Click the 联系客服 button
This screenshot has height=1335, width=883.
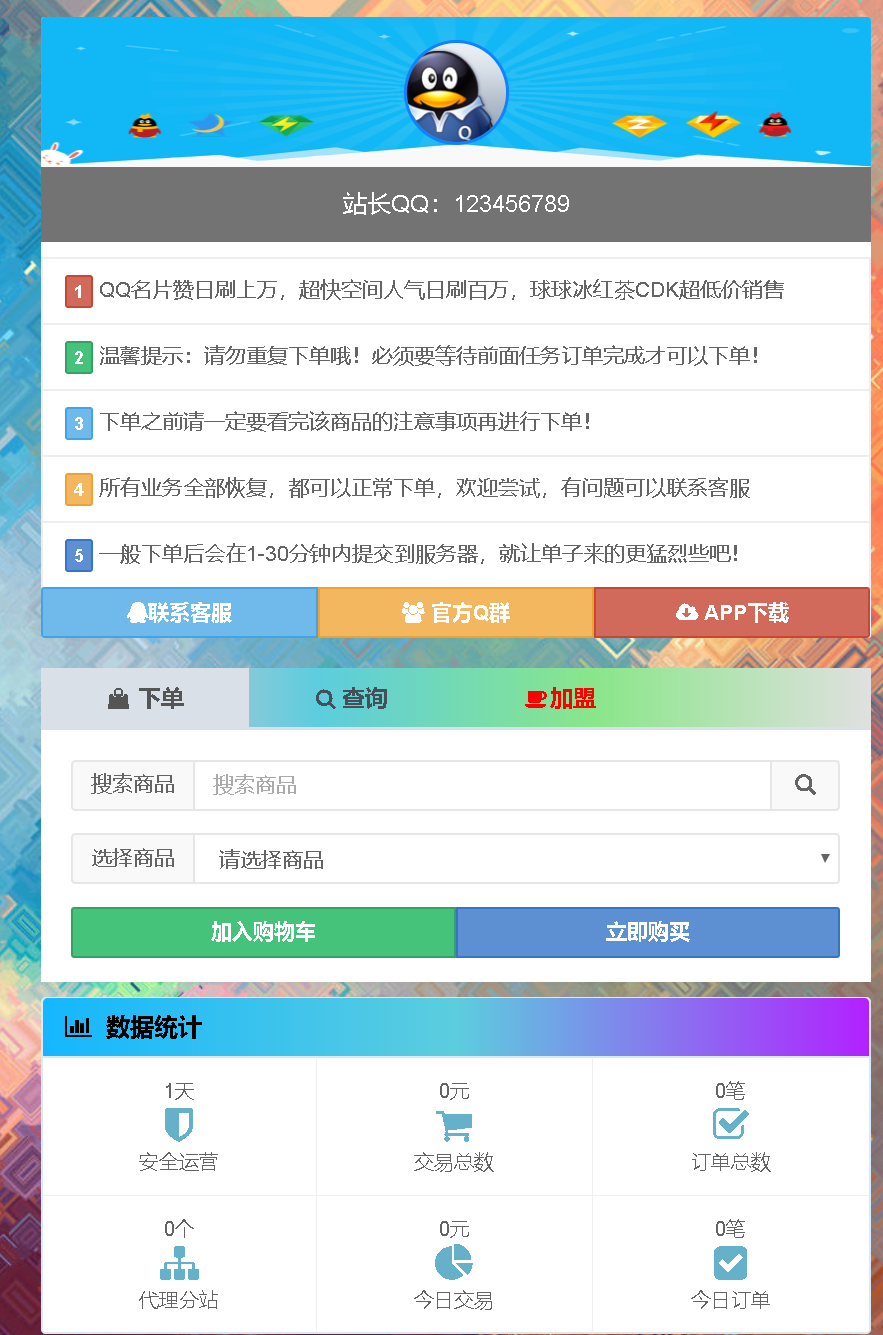click(x=180, y=613)
